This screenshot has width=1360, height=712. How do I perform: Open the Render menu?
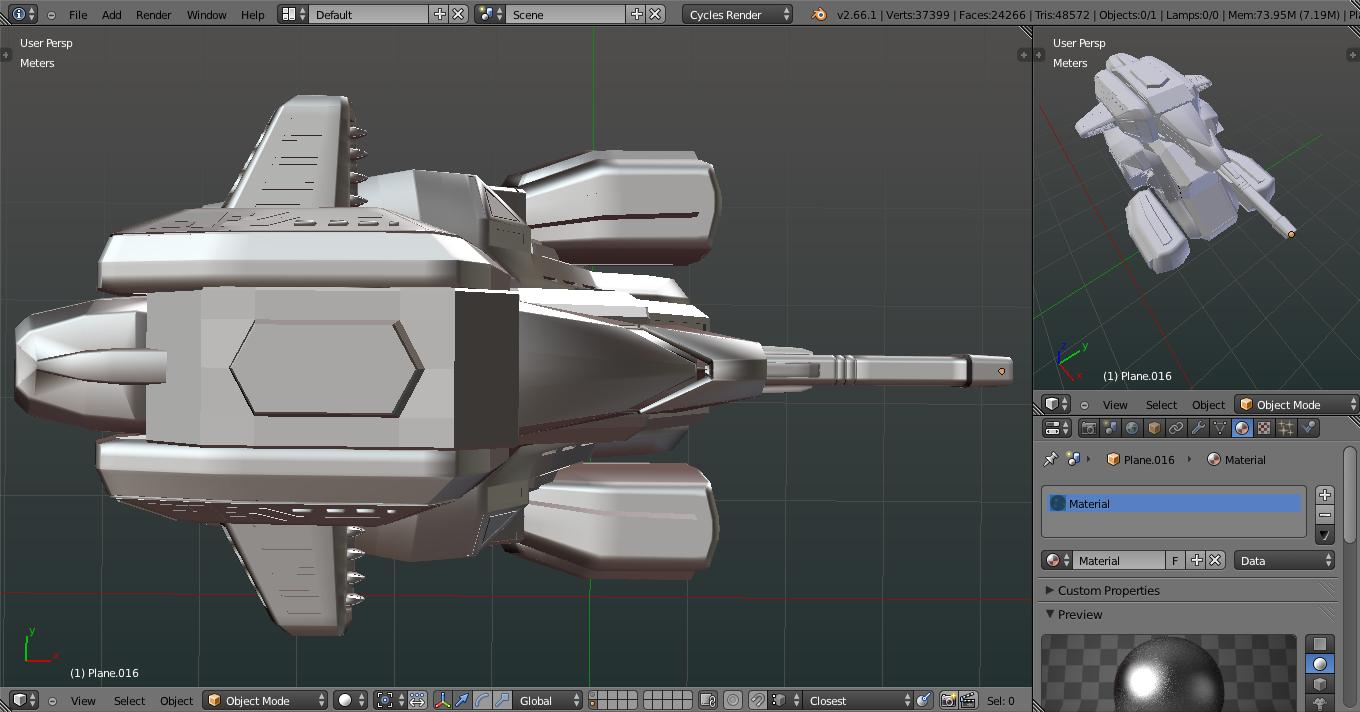pos(153,15)
